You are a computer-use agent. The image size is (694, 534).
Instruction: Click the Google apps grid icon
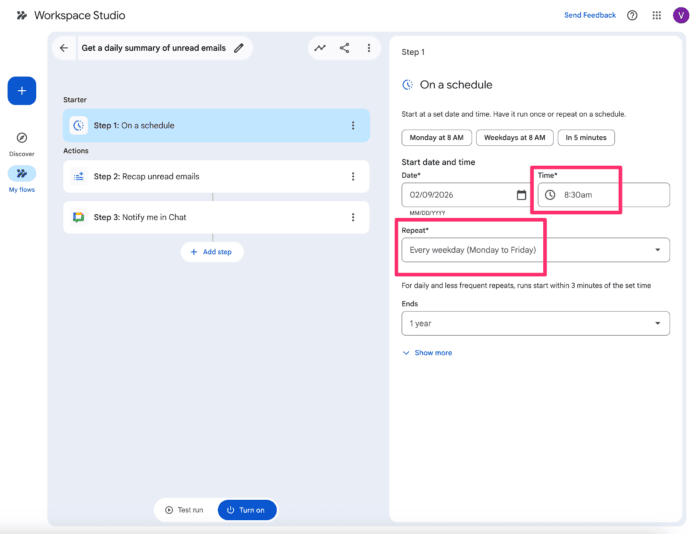click(657, 16)
